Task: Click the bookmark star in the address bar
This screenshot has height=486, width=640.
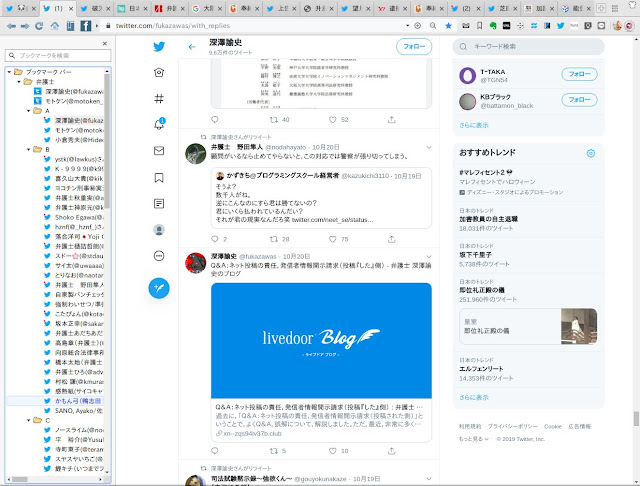Action: pyautogui.click(x=448, y=26)
